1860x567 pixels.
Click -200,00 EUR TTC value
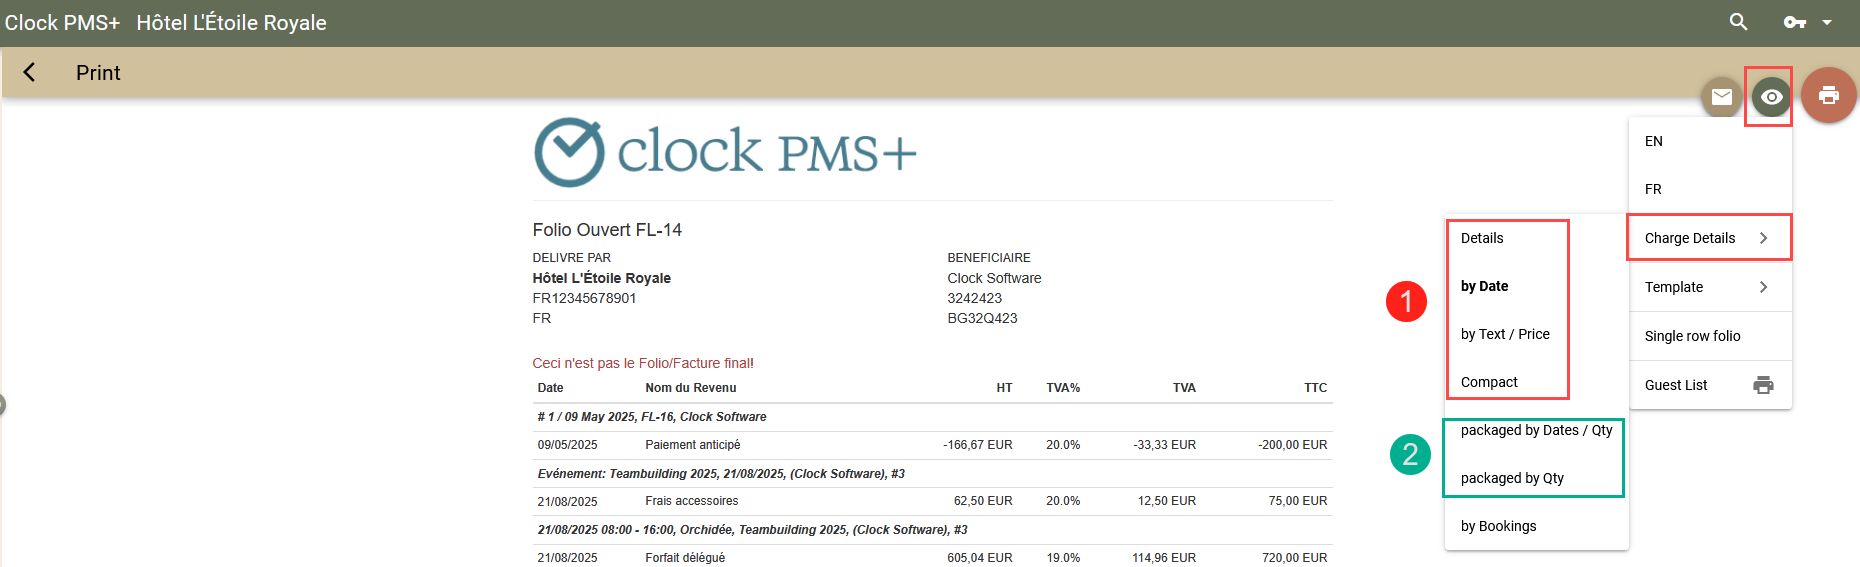click(x=1292, y=445)
